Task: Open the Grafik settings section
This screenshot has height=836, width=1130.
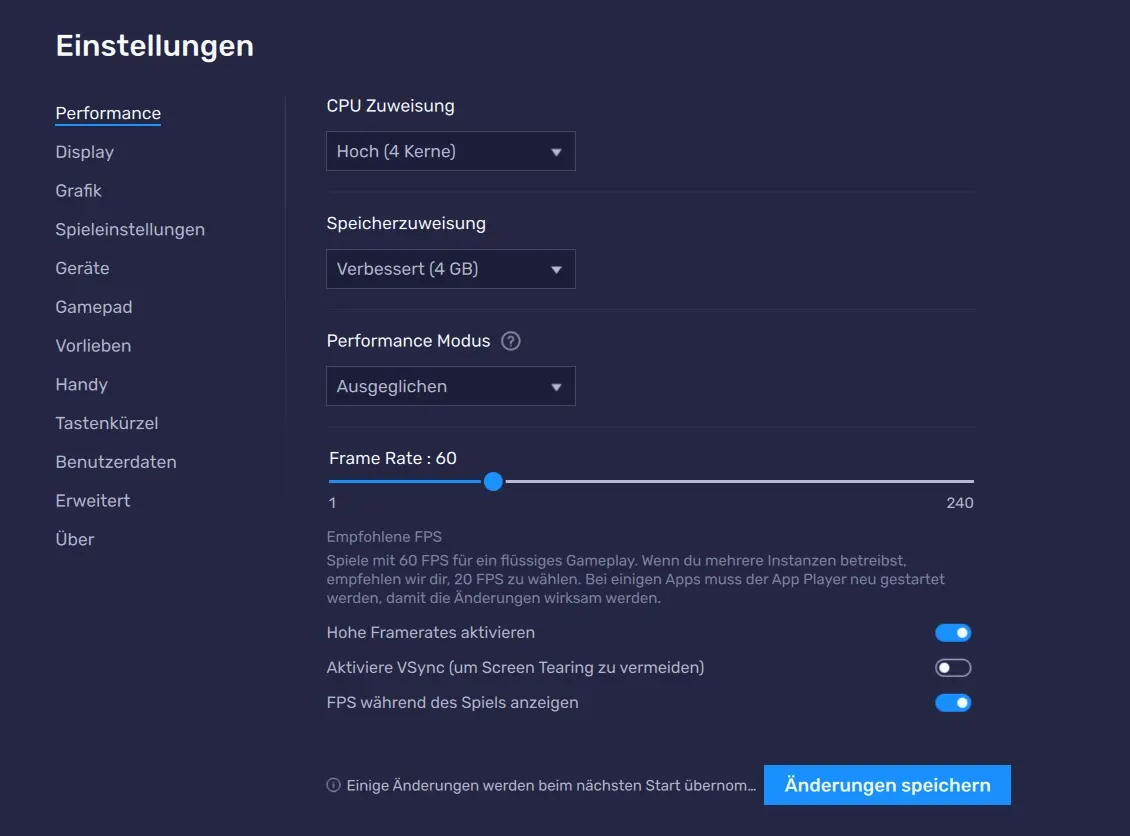Action: (79, 190)
